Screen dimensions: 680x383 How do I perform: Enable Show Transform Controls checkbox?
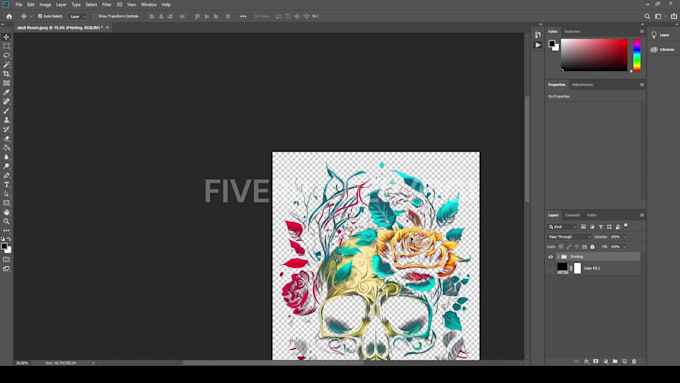(x=95, y=16)
